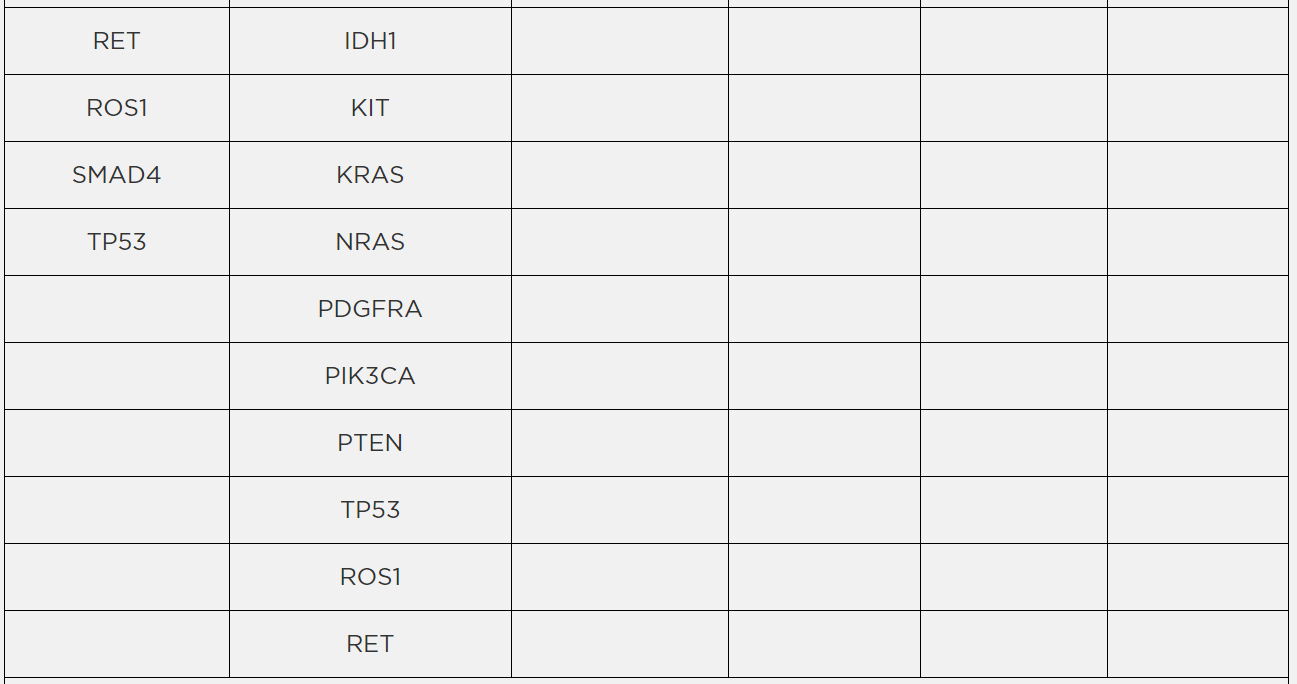This screenshot has width=1297, height=684.
Task: Click the empty cell right of NRAS
Action: point(620,242)
